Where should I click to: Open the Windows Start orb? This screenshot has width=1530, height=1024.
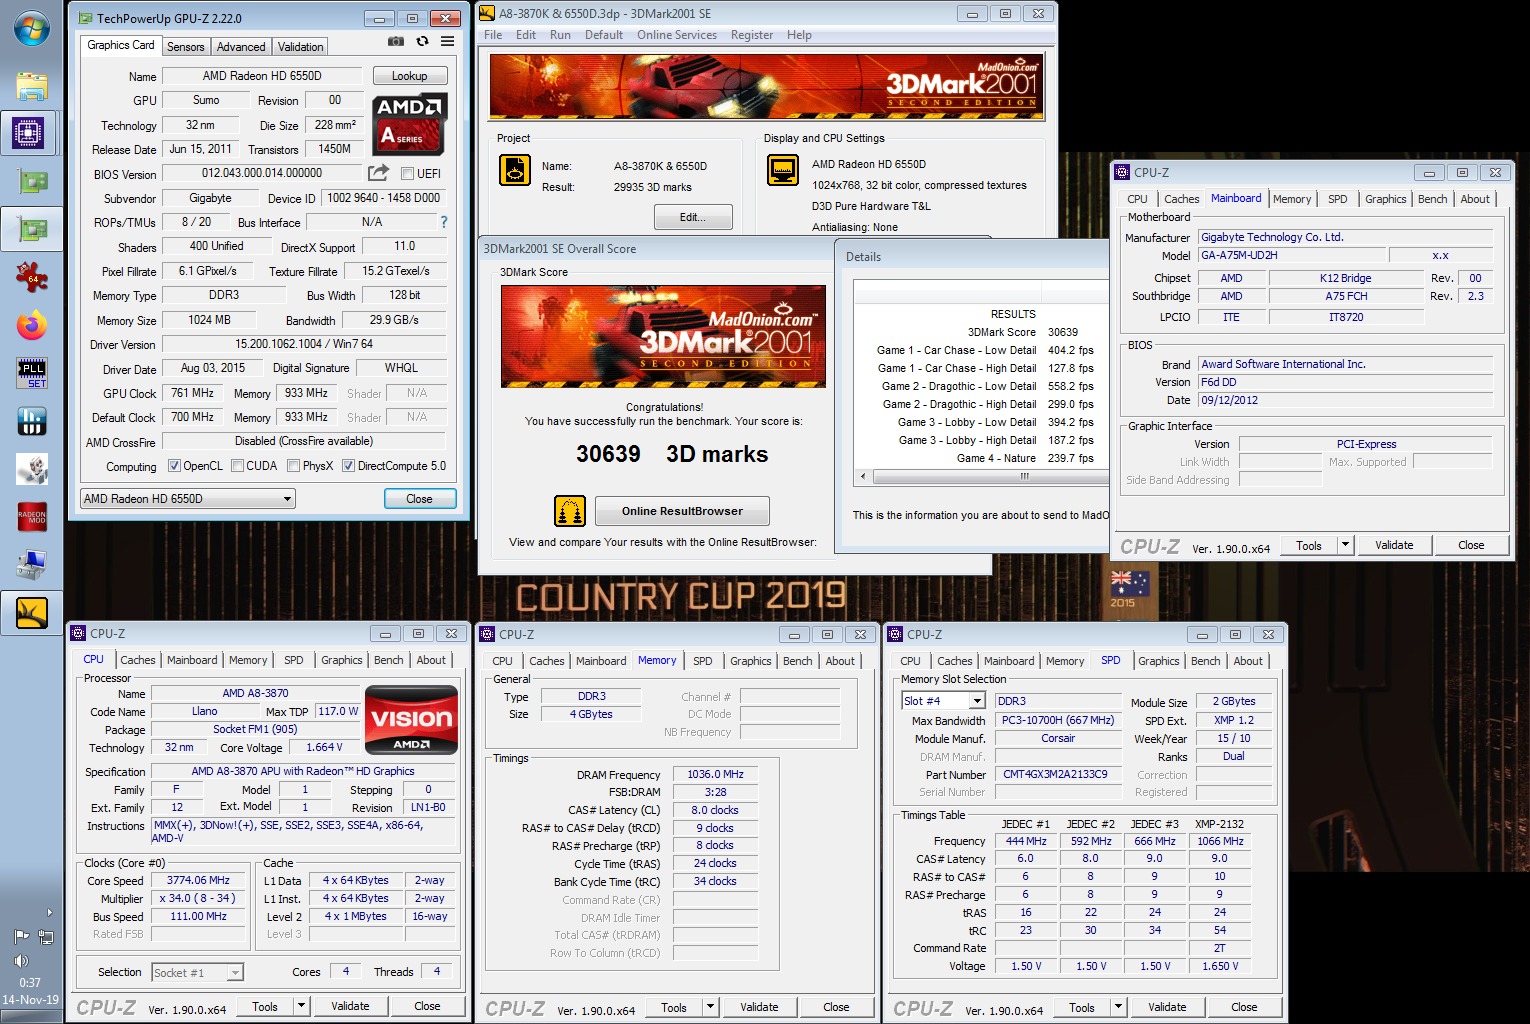[31, 28]
